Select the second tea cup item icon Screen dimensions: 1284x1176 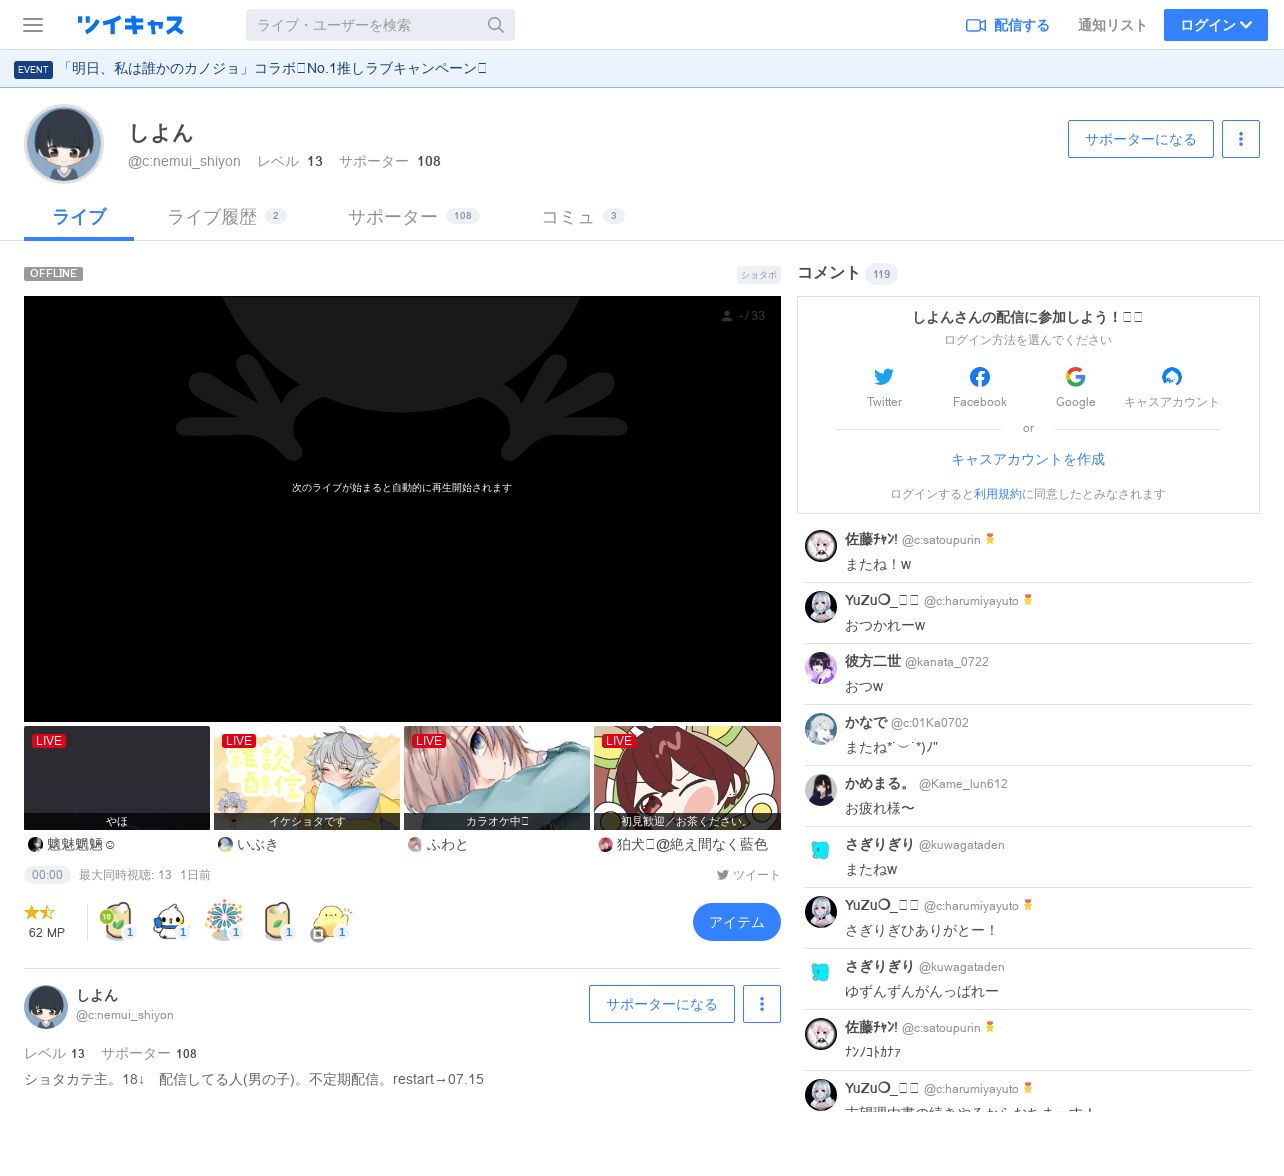[277, 921]
